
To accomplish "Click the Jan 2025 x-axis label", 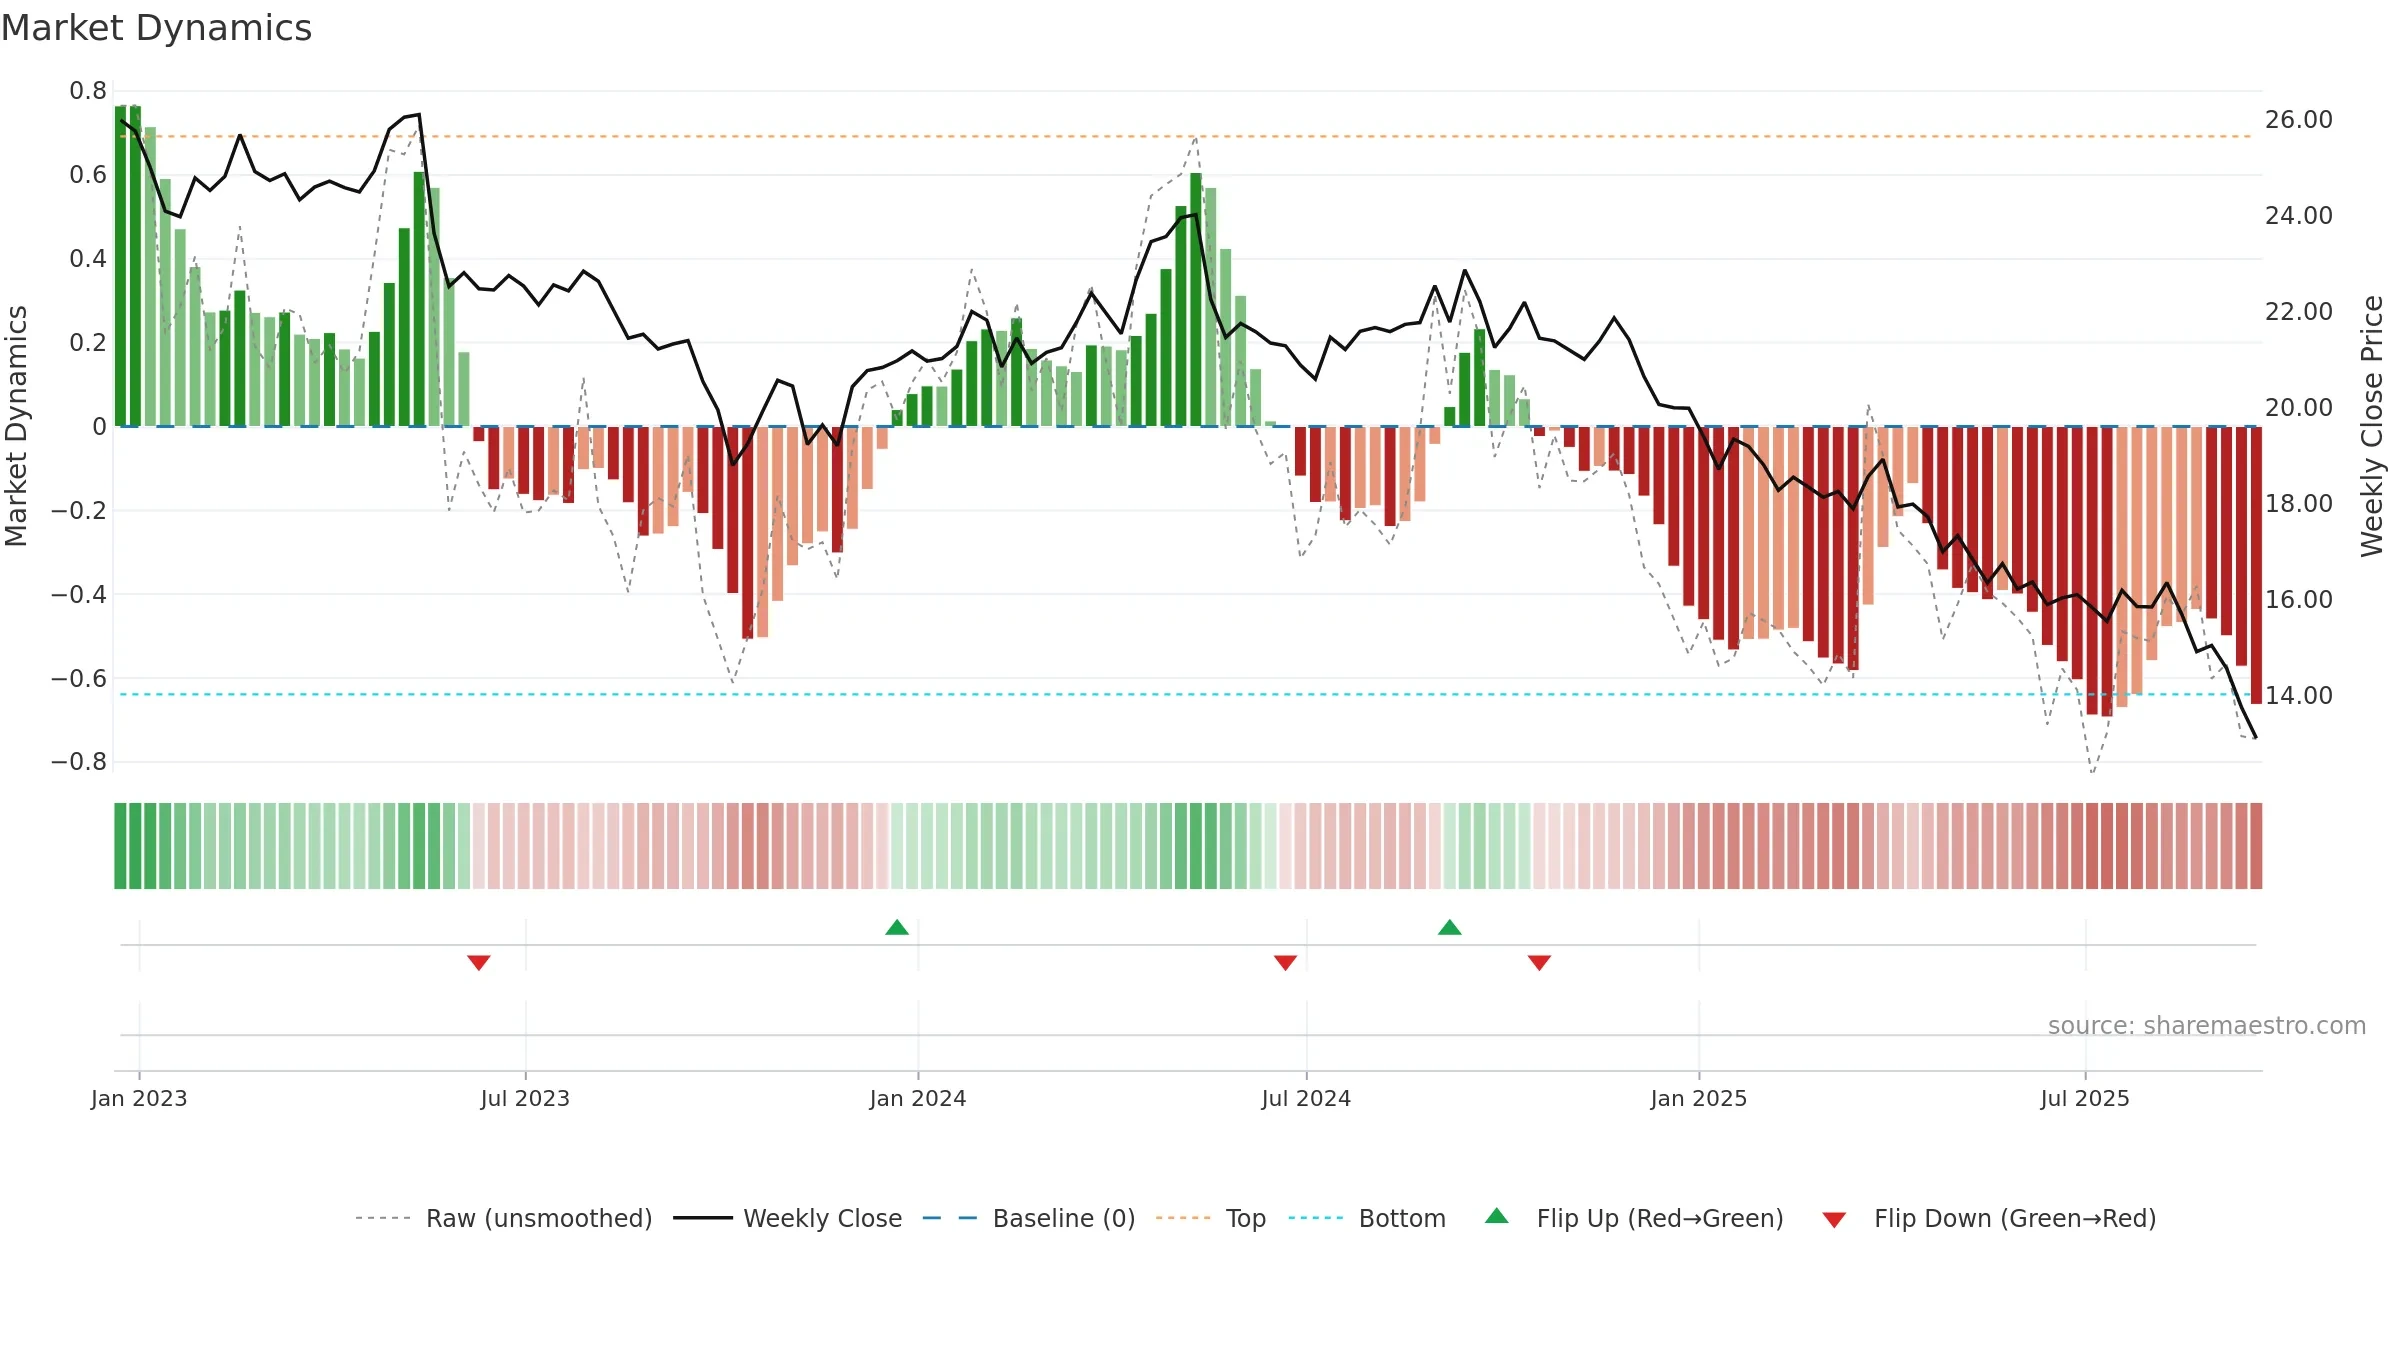I will pyautogui.click(x=1699, y=1098).
